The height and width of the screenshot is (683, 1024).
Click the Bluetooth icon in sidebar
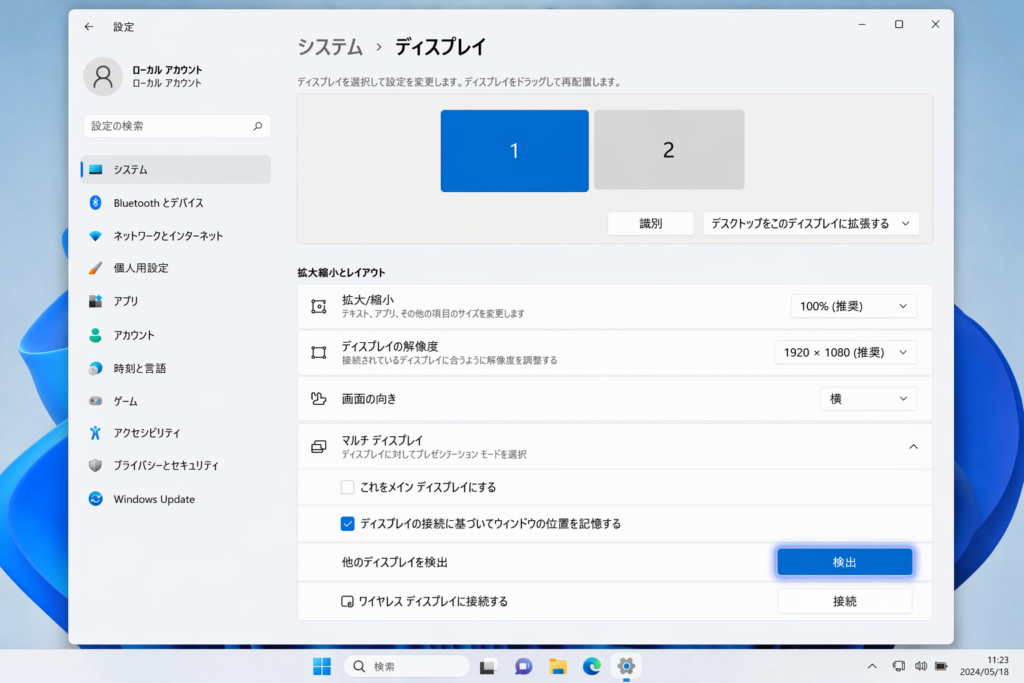click(x=95, y=203)
